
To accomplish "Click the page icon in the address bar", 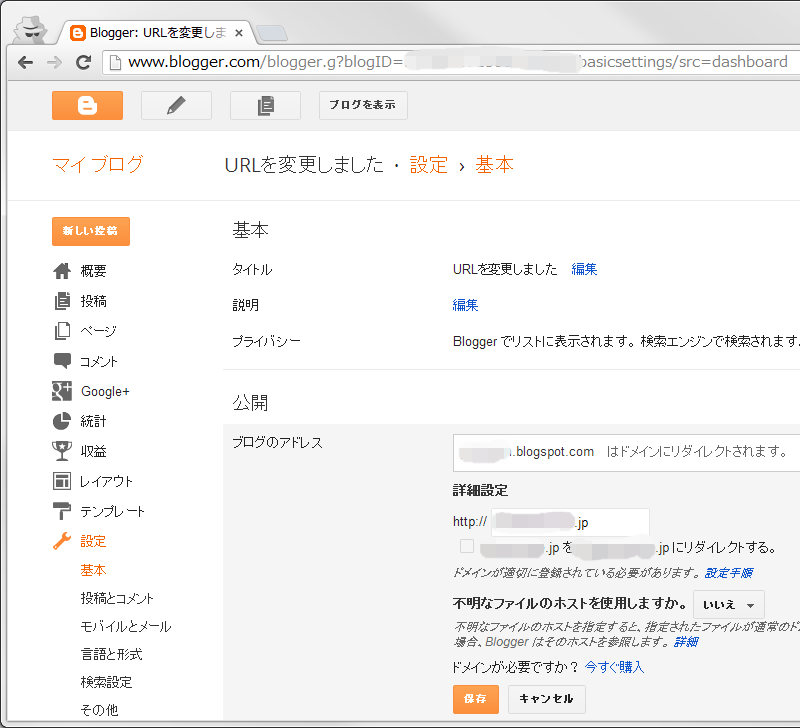I will coord(116,63).
